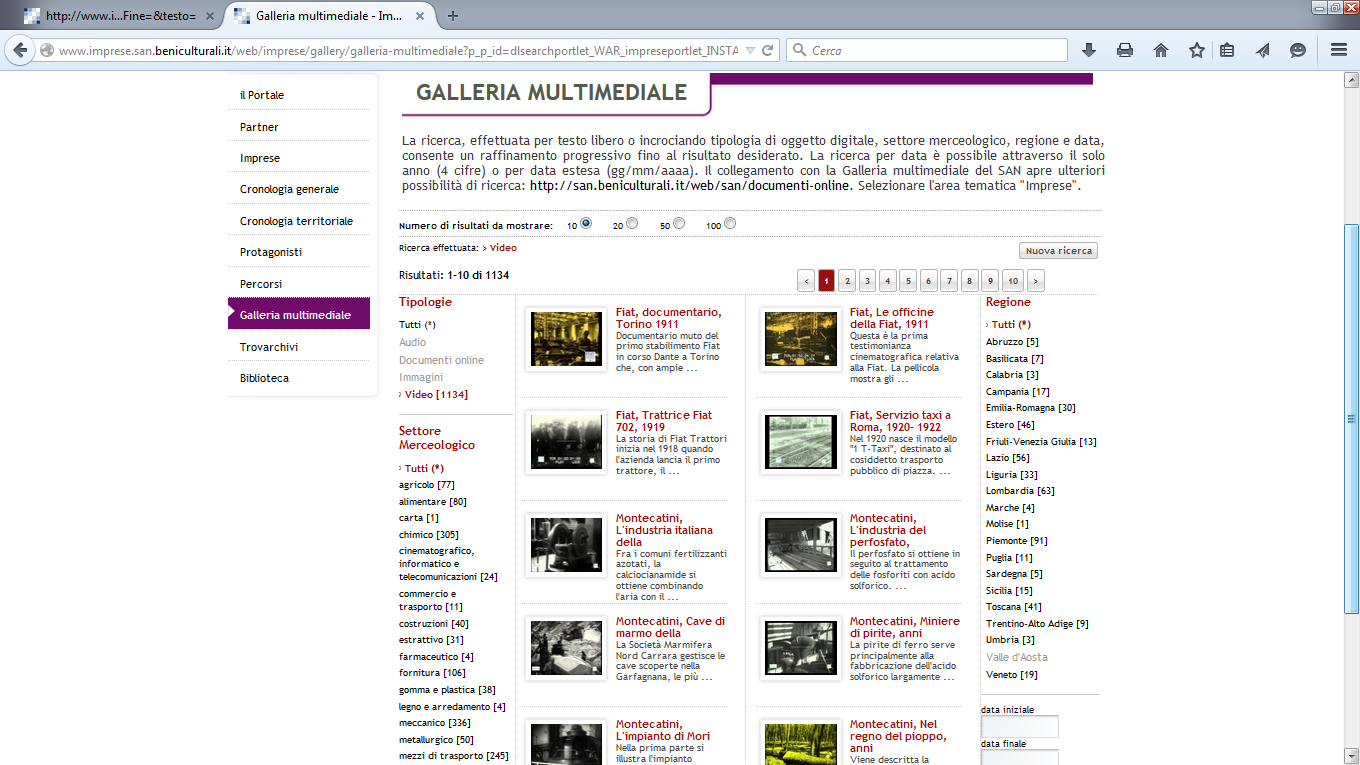Click the vertical scrollbar thumb

[x=1351, y=419]
